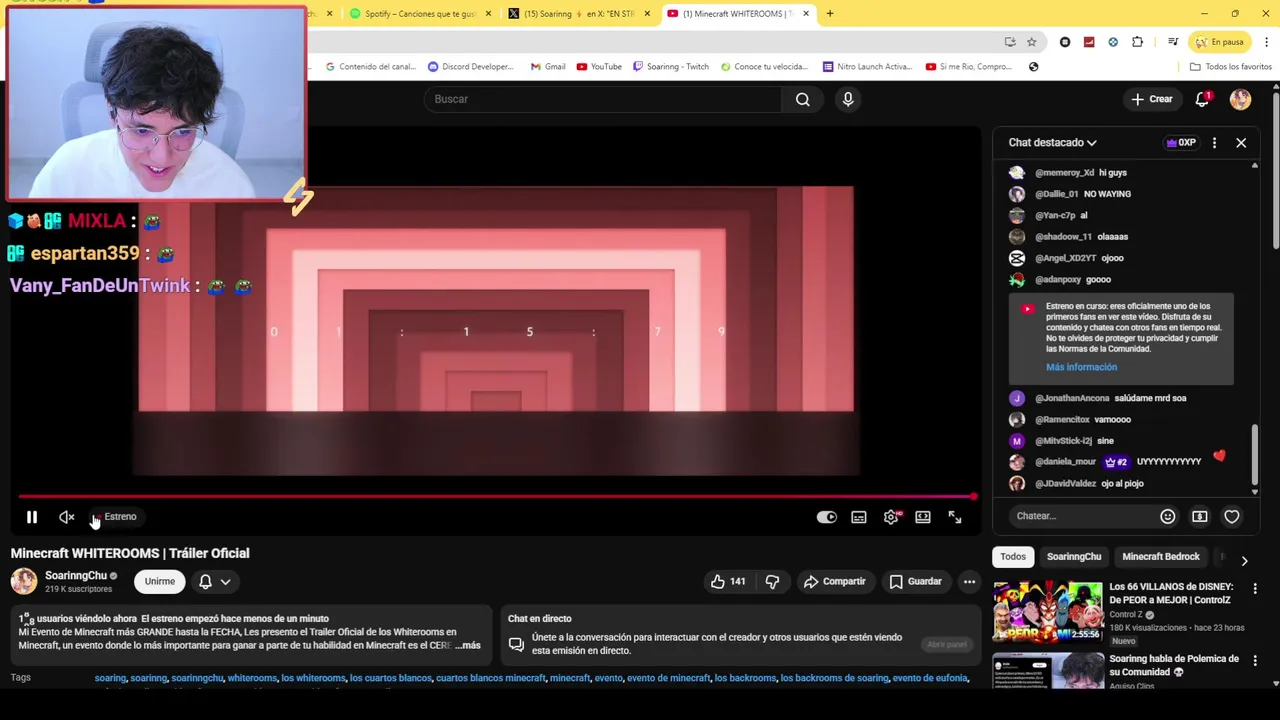Open the Chrome three-dot menu
This screenshot has width=1280, height=720.
1267,42
